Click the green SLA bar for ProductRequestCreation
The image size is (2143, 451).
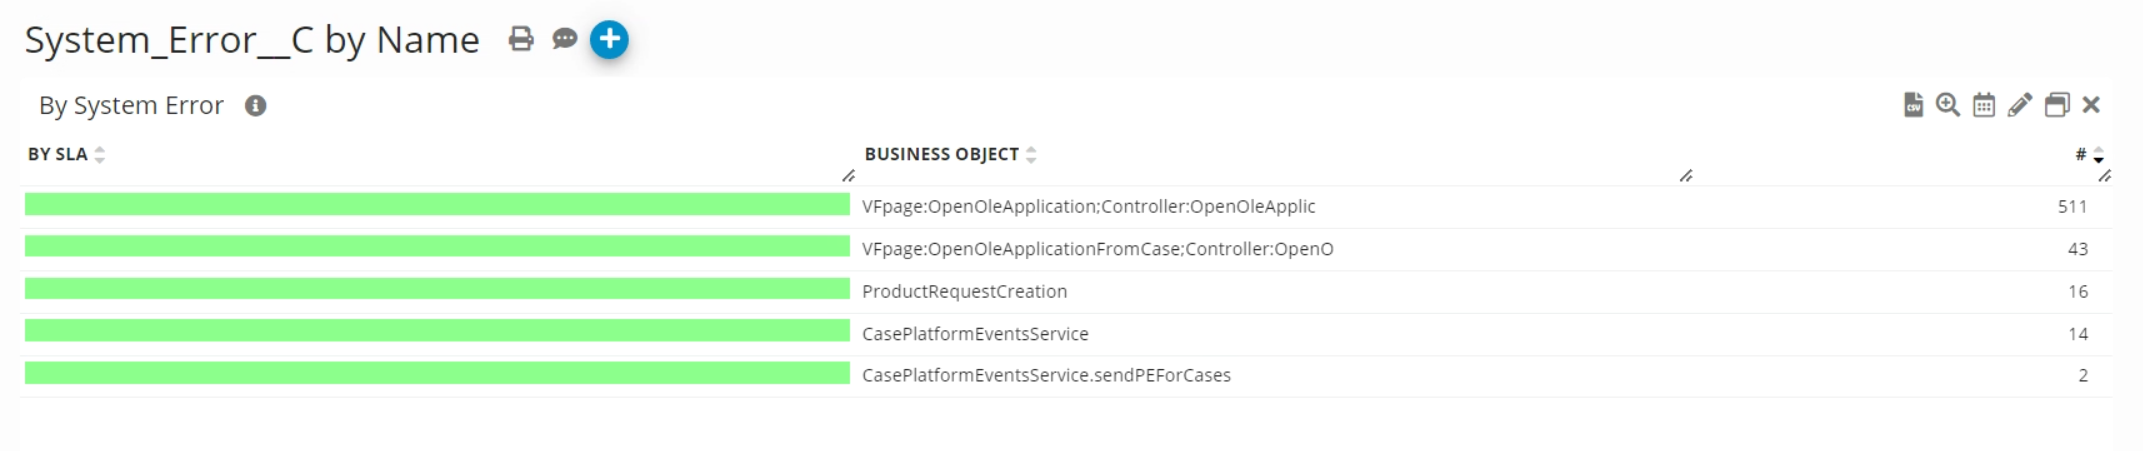click(437, 289)
